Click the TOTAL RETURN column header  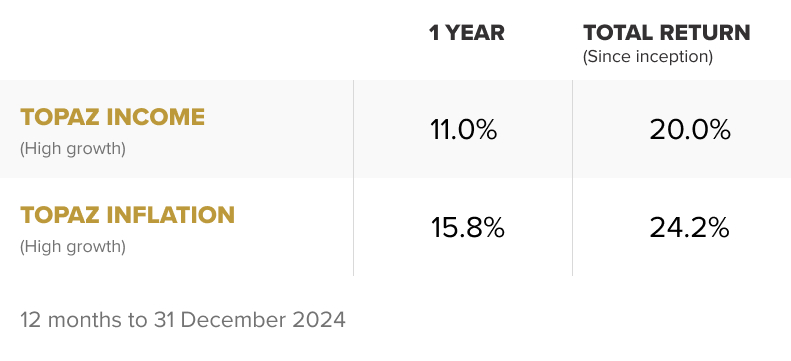pyautogui.click(x=667, y=33)
